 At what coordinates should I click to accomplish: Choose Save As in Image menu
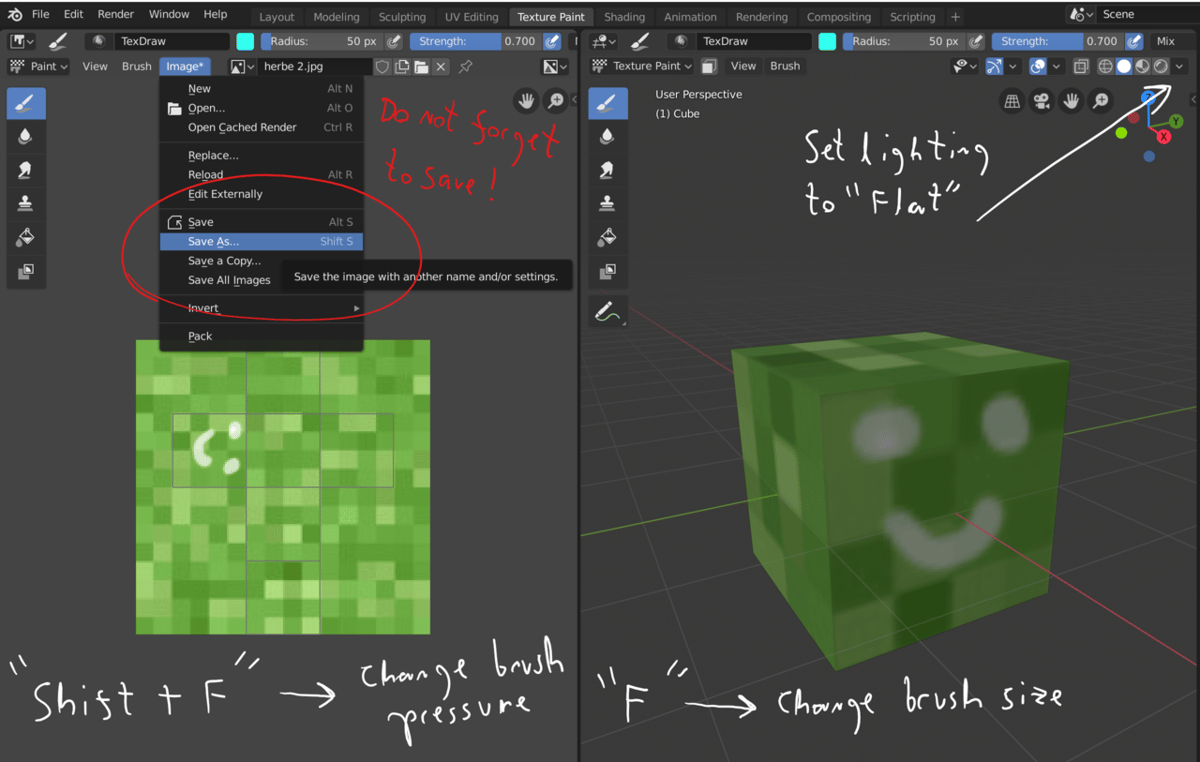point(261,241)
